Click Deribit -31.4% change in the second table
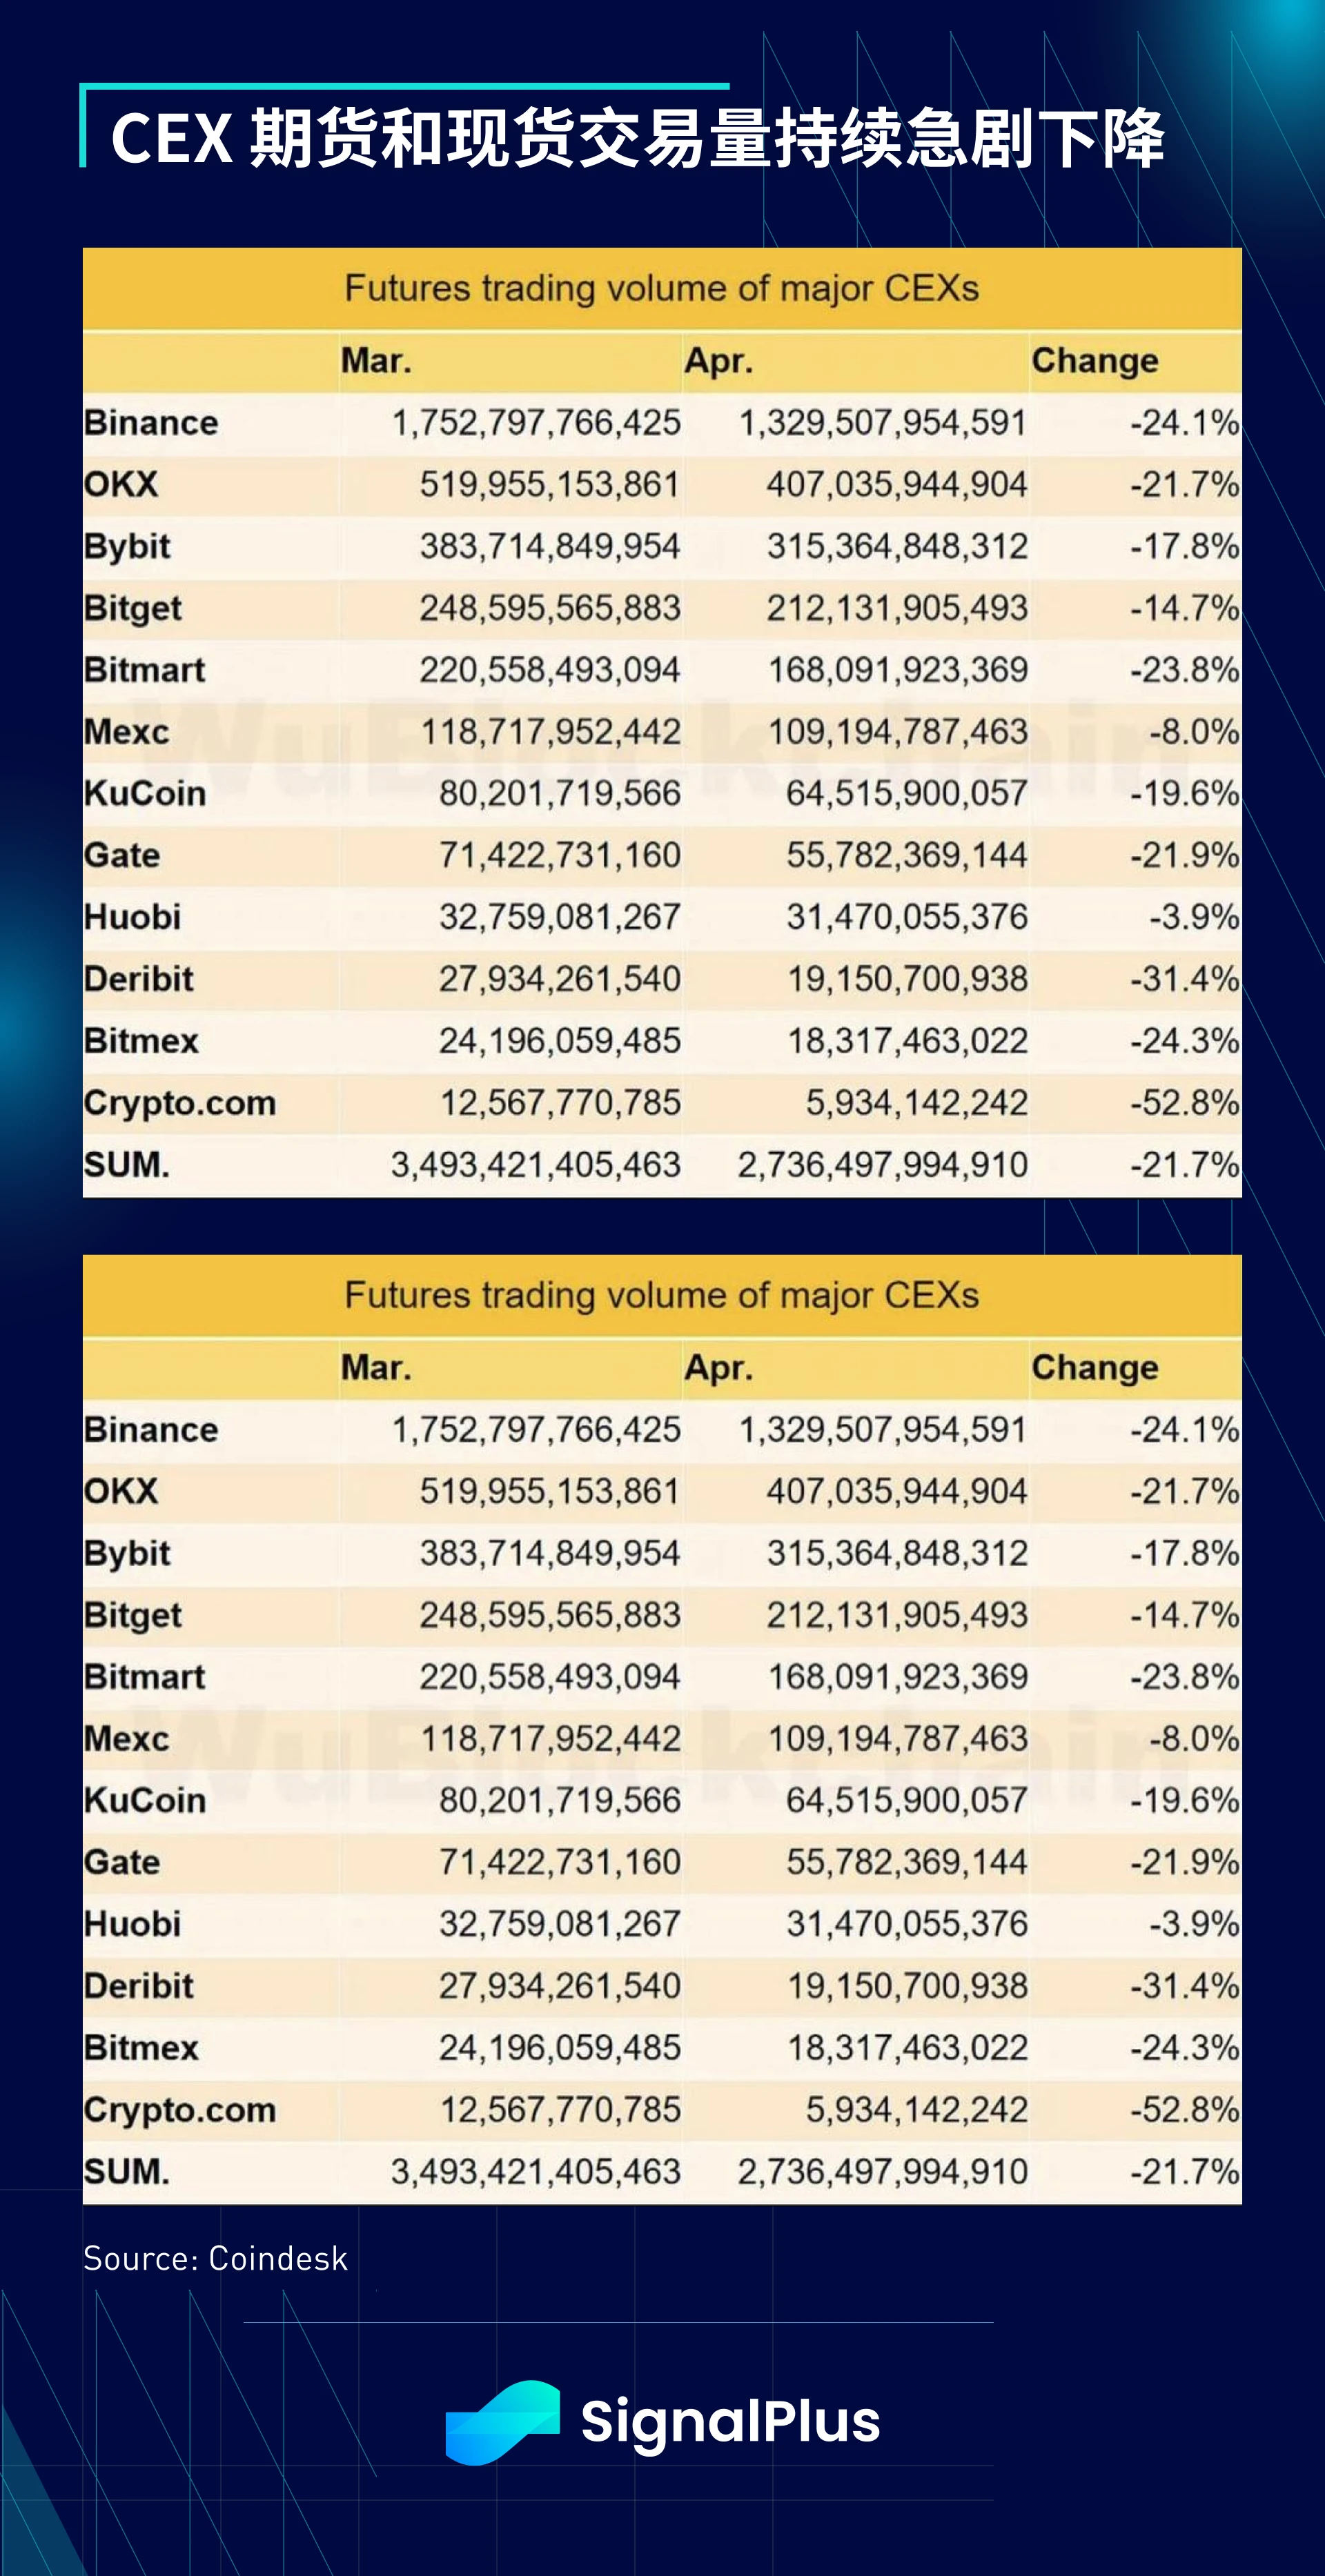The image size is (1325, 2576). (1185, 1985)
